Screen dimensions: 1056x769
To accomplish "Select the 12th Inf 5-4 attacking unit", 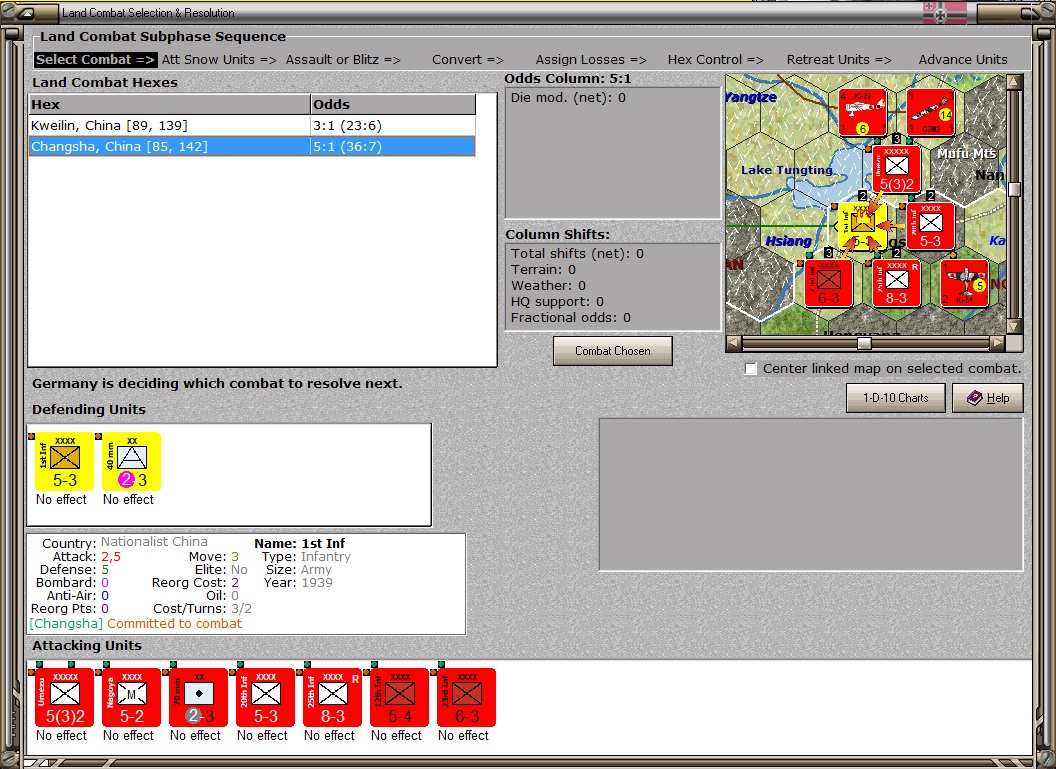I will tap(399, 697).
